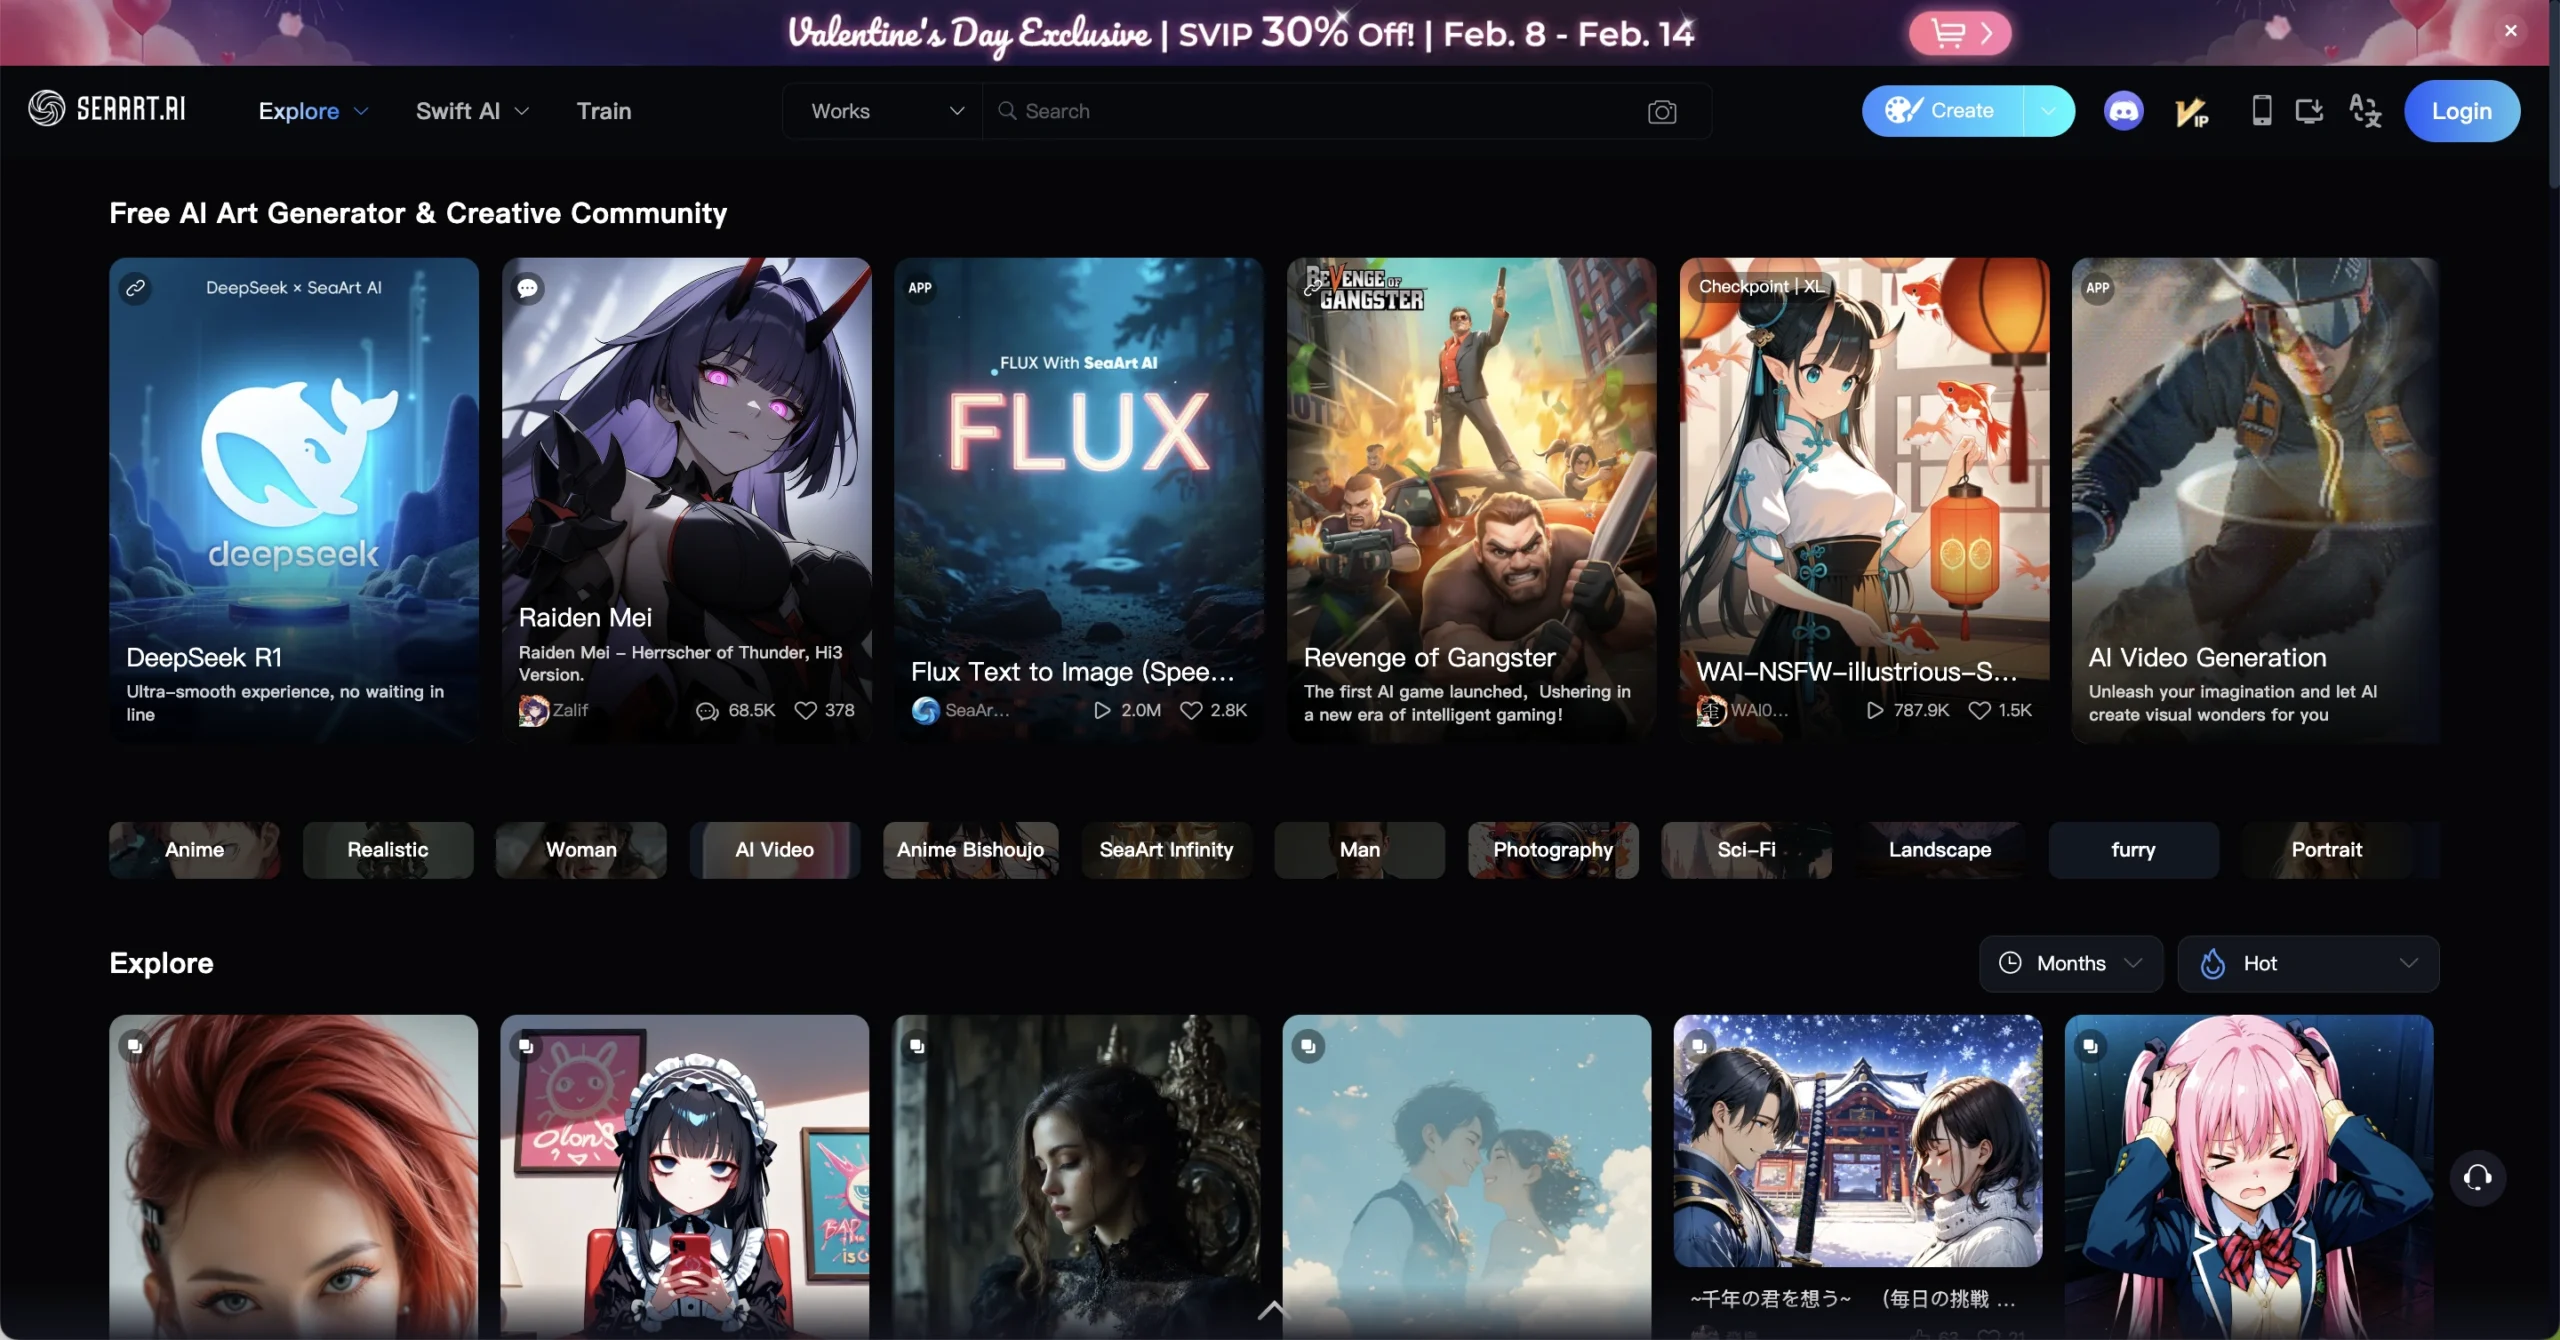Like the Flux Text to Image heart icon
Viewport: 2560px width, 1340px height.
[1191, 710]
